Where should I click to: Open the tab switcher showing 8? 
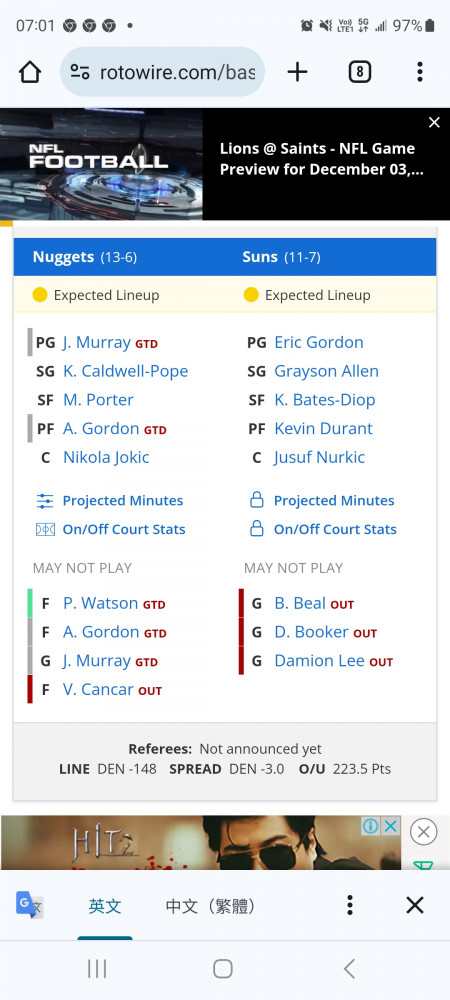(359, 72)
